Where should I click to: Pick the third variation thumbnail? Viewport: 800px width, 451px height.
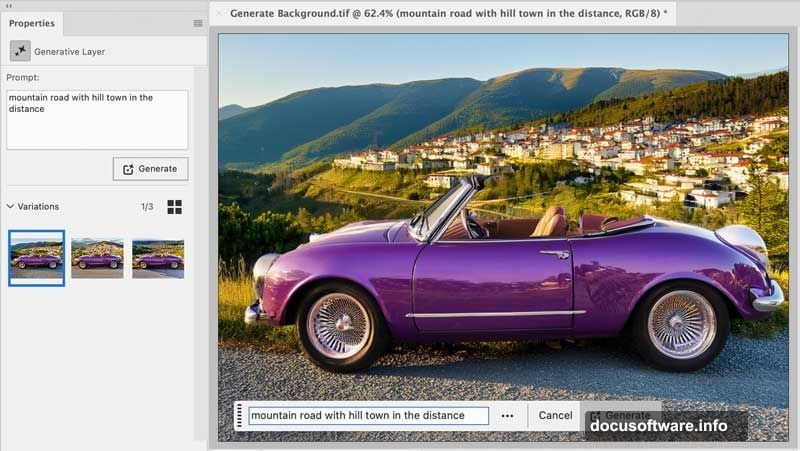point(158,258)
